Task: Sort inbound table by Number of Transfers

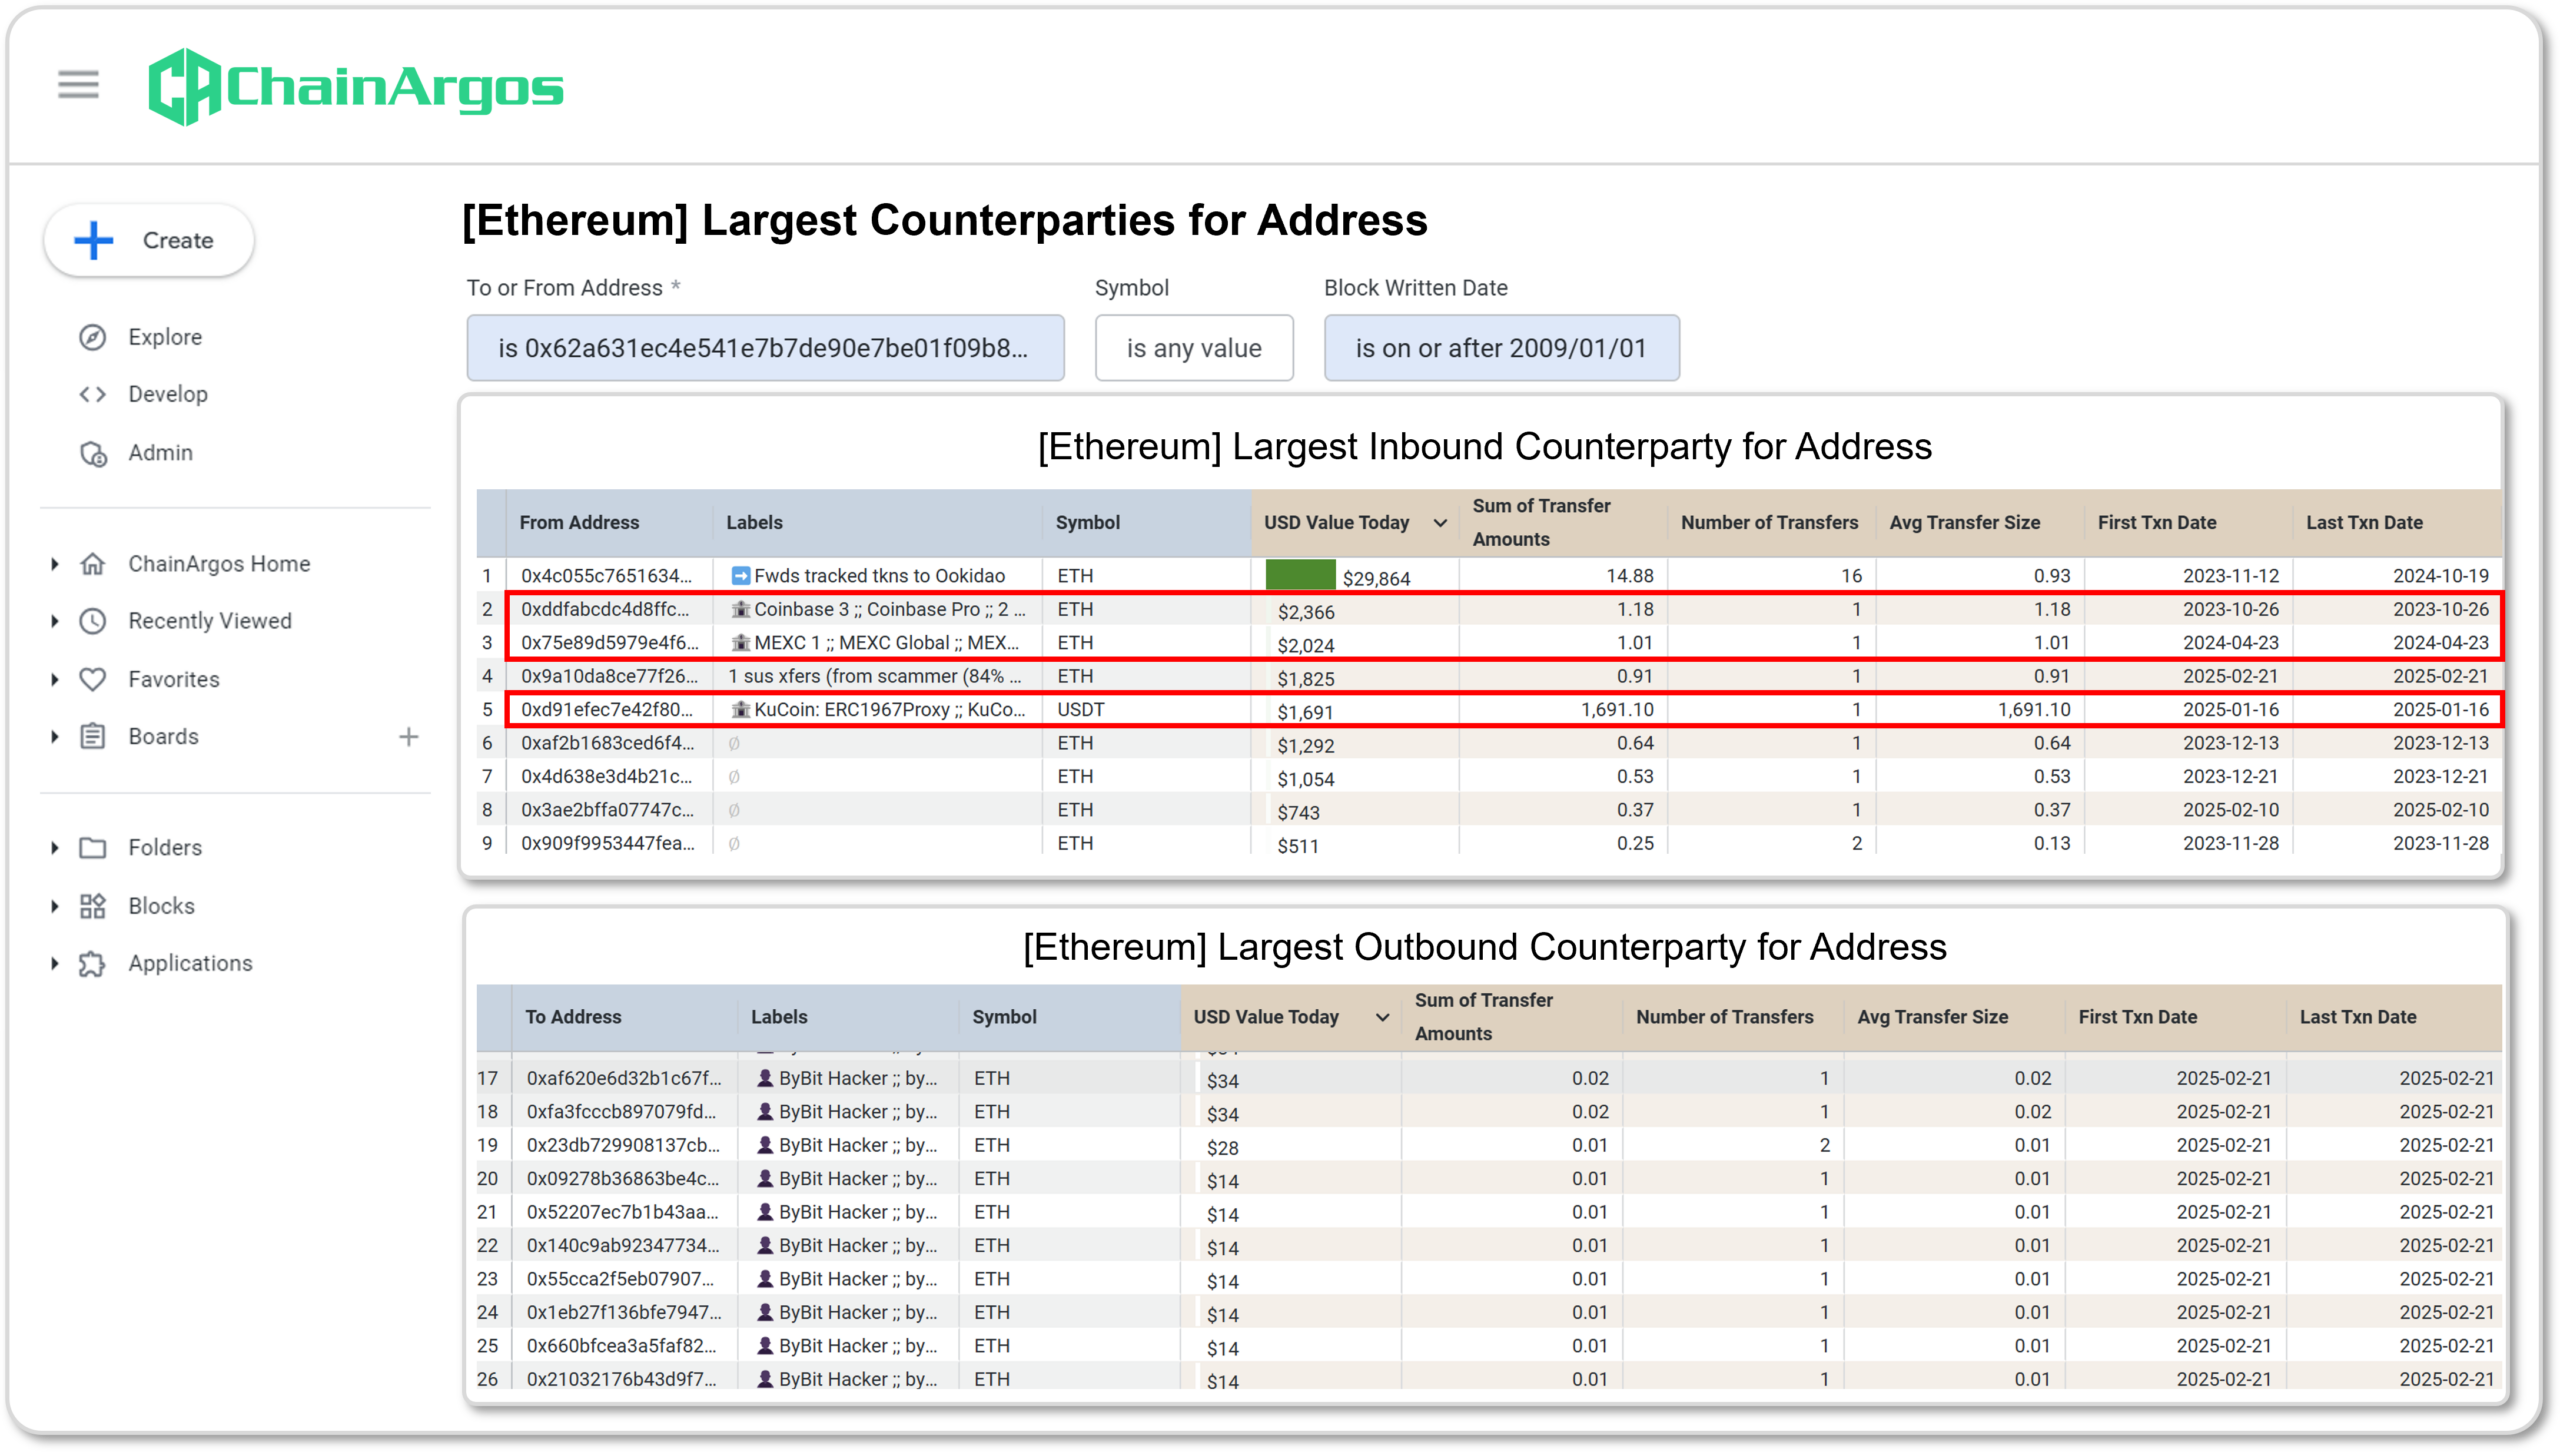Action: (x=1768, y=523)
